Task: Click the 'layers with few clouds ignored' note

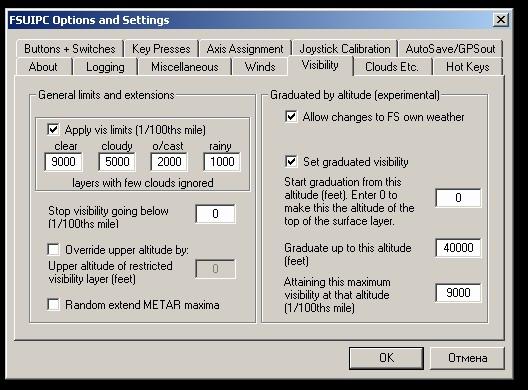Action: point(143,183)
